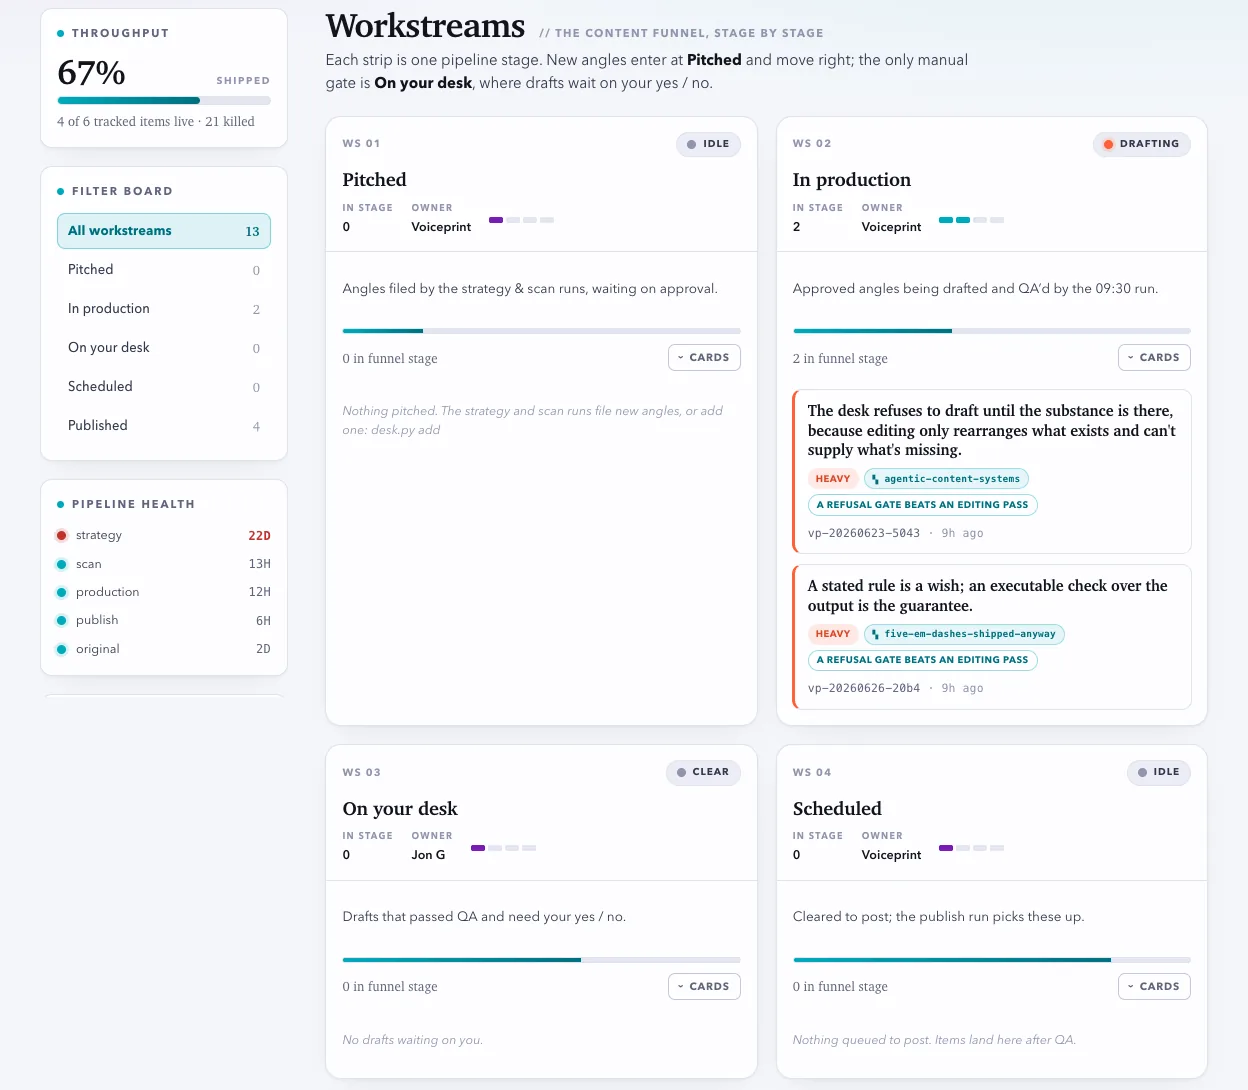
Task: Click '4 of 6 tracked items live' text
Action: [126, 122]
